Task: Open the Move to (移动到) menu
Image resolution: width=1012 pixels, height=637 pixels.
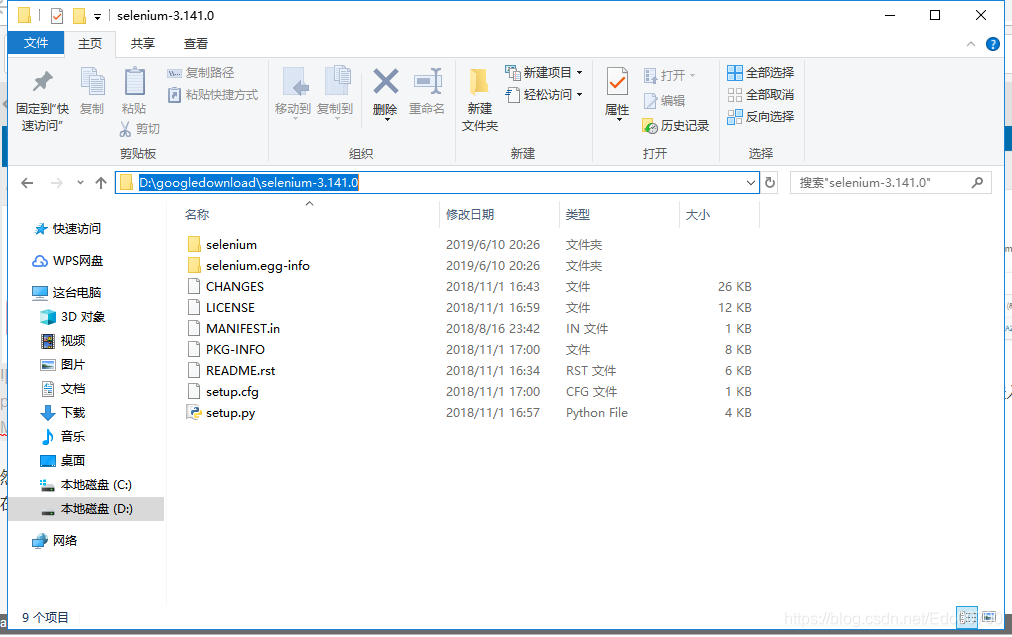Action: (x=293, y=93)
